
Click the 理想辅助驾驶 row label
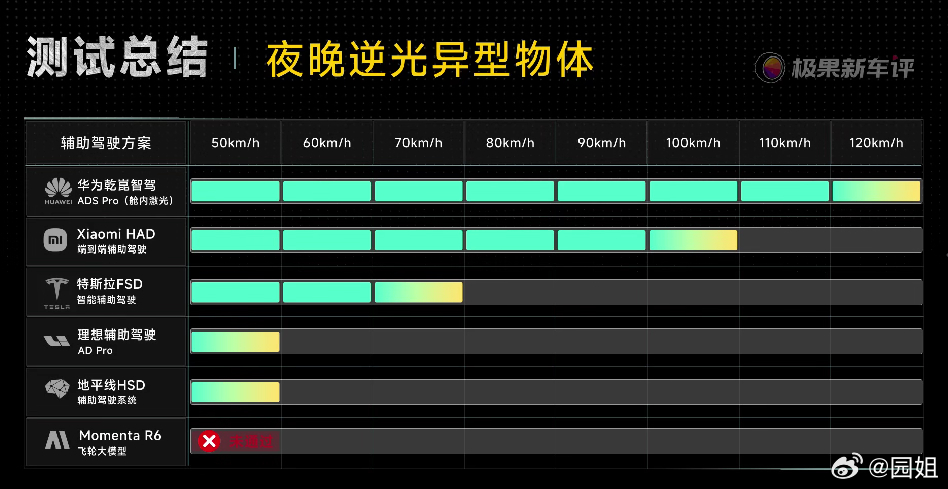coord(117,334)
